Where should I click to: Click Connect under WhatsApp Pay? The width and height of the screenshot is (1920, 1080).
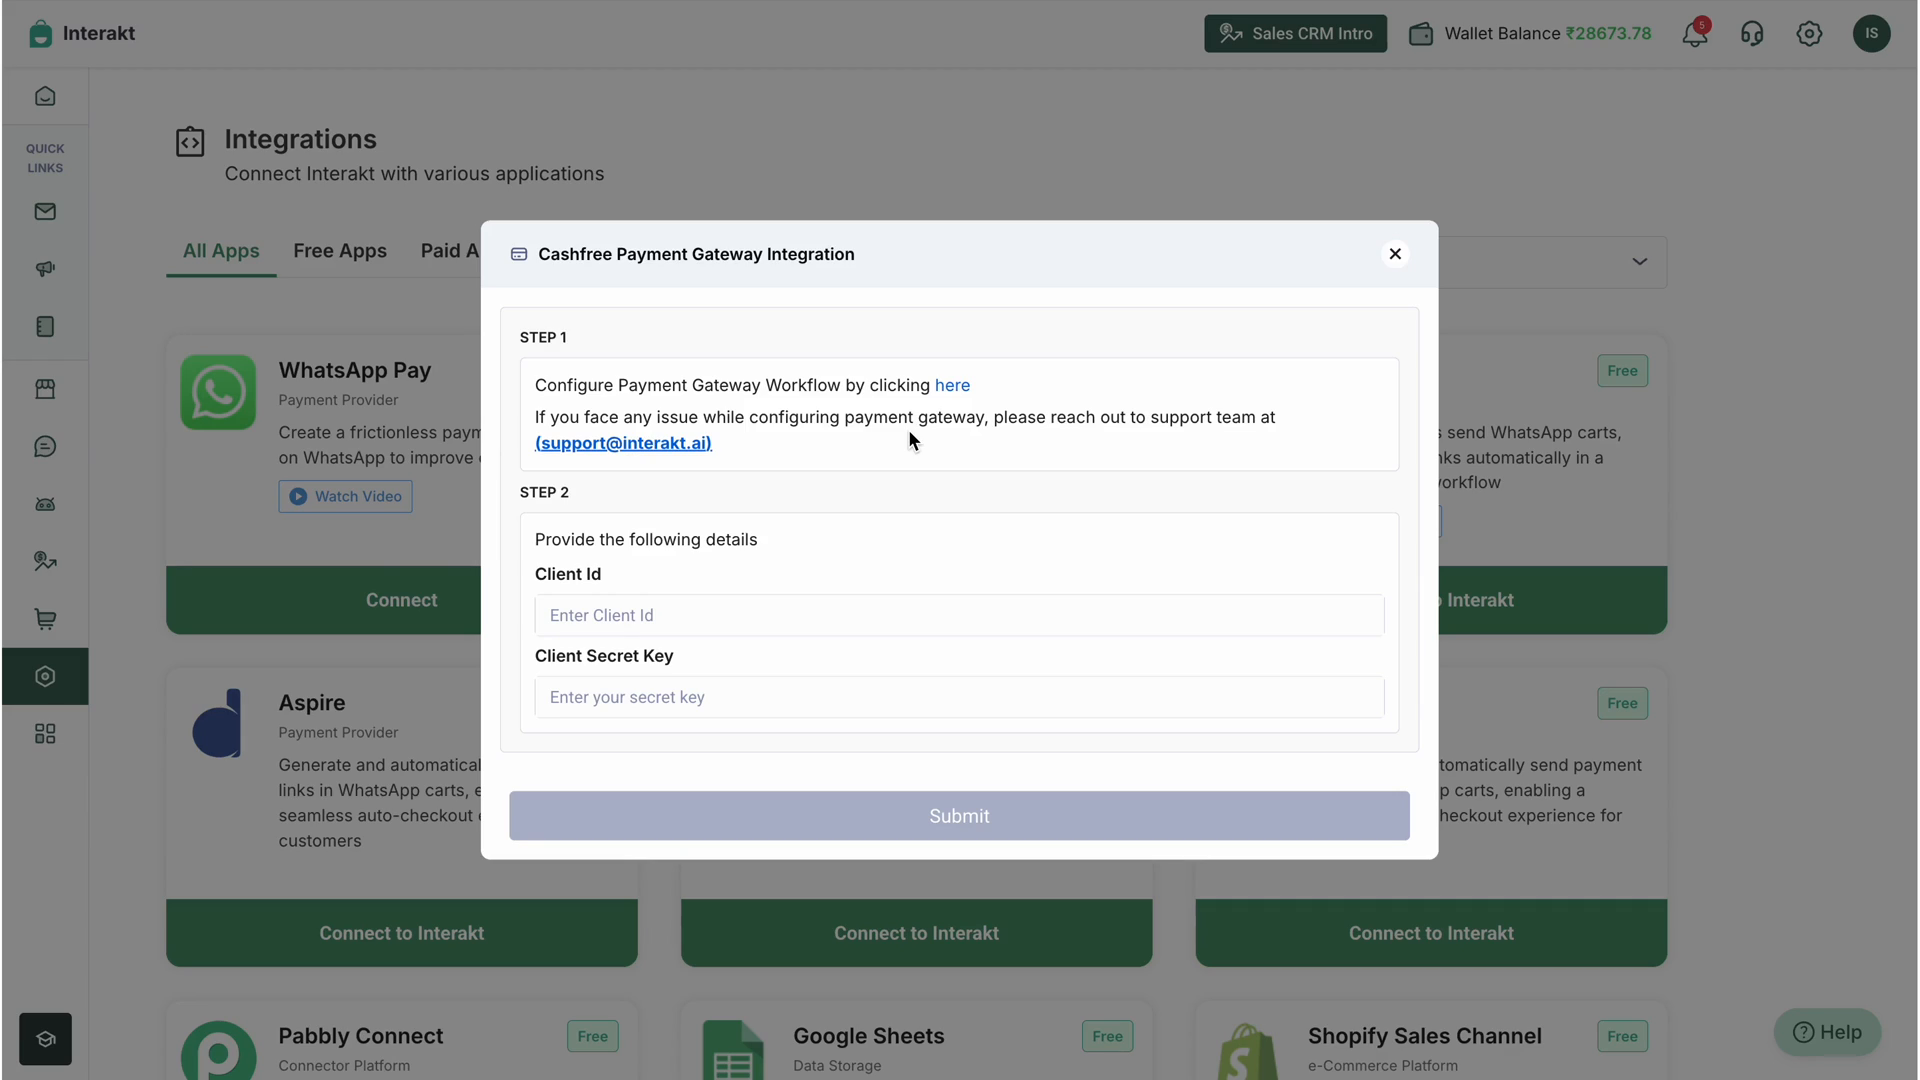click(401, 600)
